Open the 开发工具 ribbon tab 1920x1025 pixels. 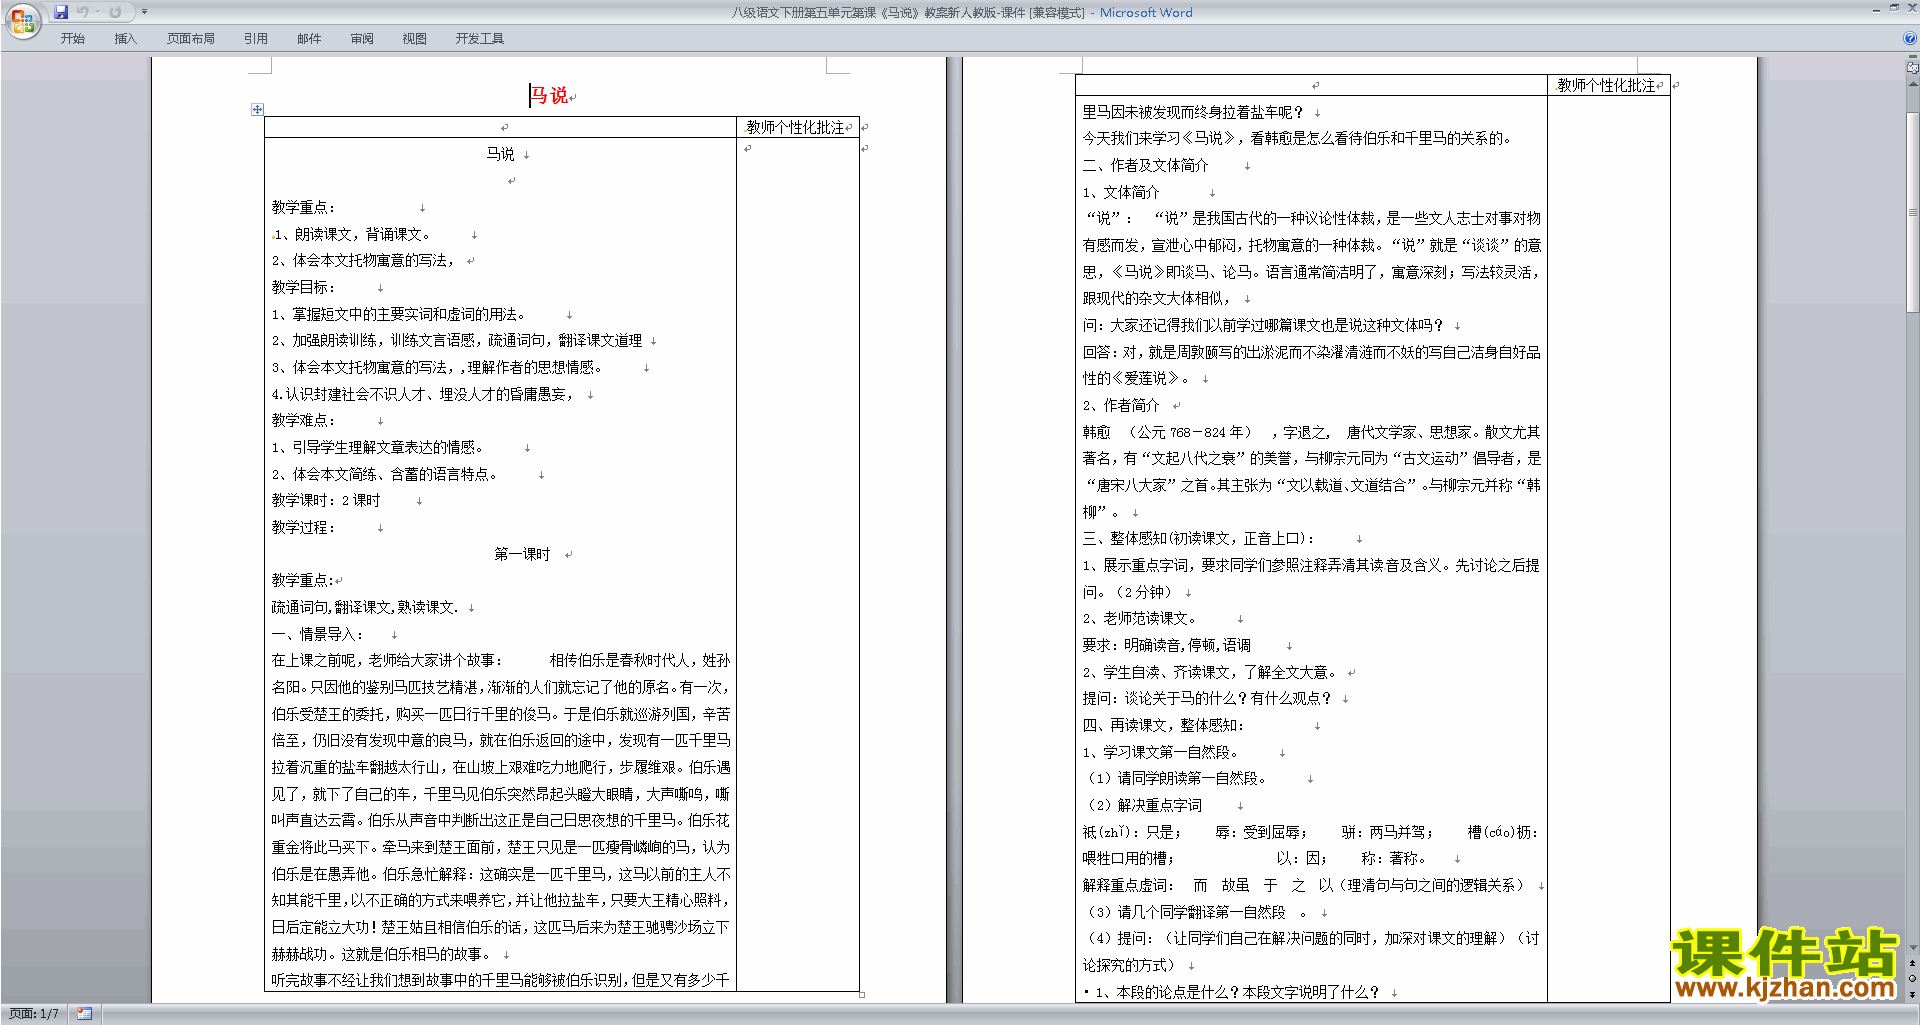(479, 39)
